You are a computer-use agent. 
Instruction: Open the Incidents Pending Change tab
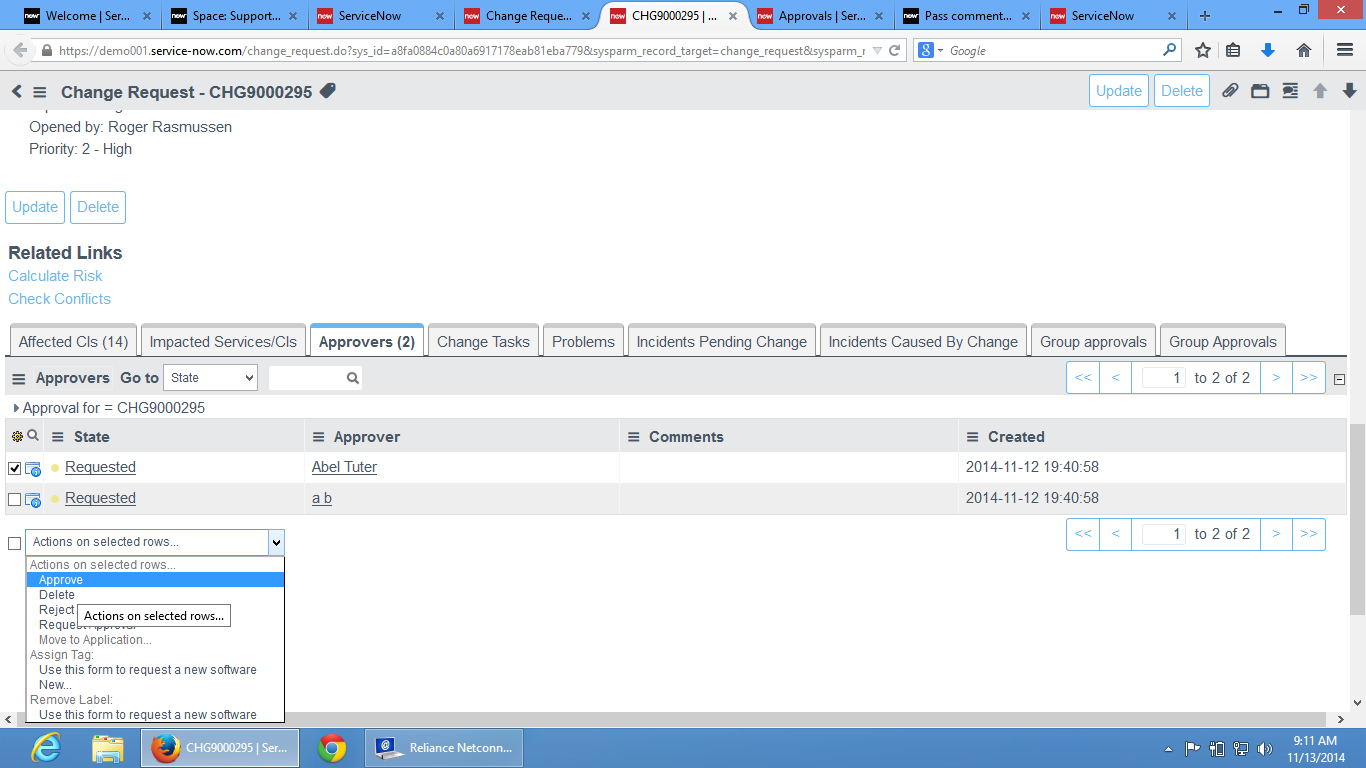tap(721, 341)
